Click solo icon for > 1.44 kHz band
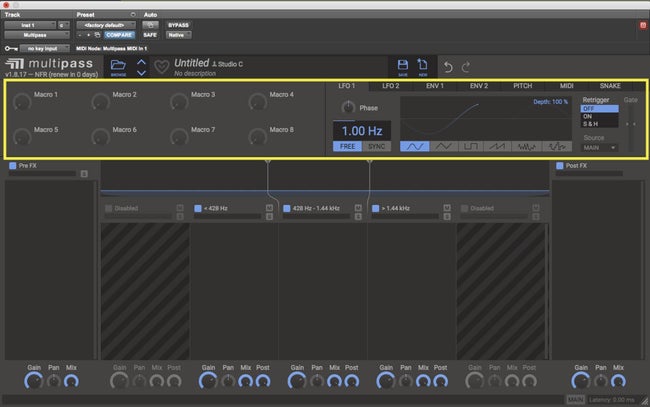The image size is (650, 407). pyautogui.click(x=447, y=216)
